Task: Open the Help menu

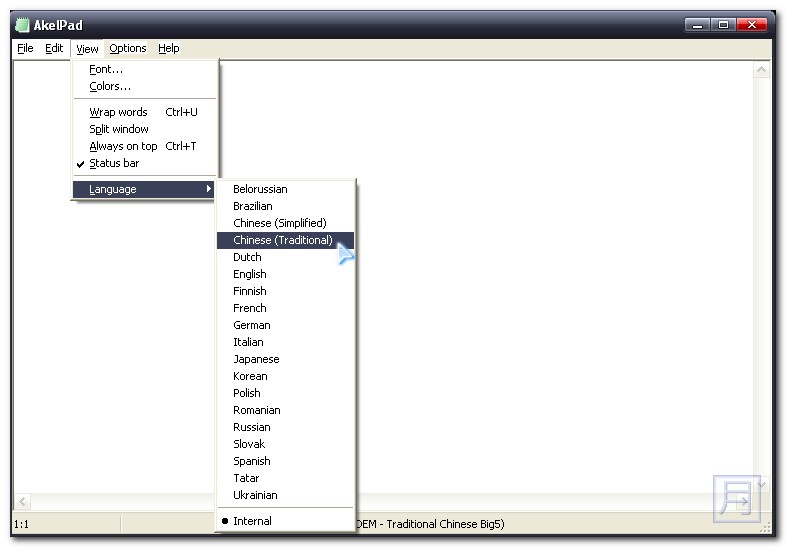Action: click(169, 48)
